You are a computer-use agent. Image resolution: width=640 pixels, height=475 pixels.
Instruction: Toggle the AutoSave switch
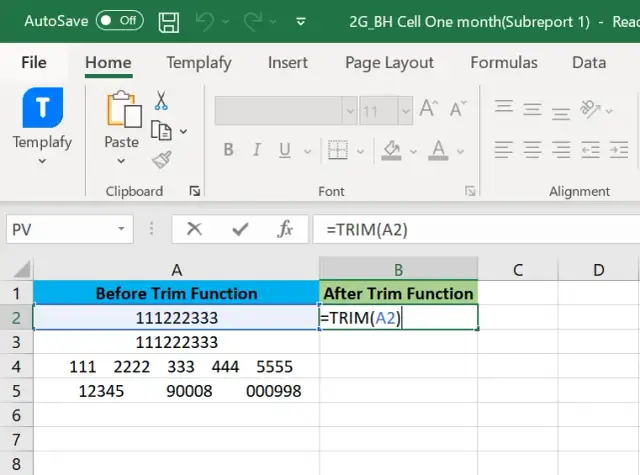[x=119, y=20]
